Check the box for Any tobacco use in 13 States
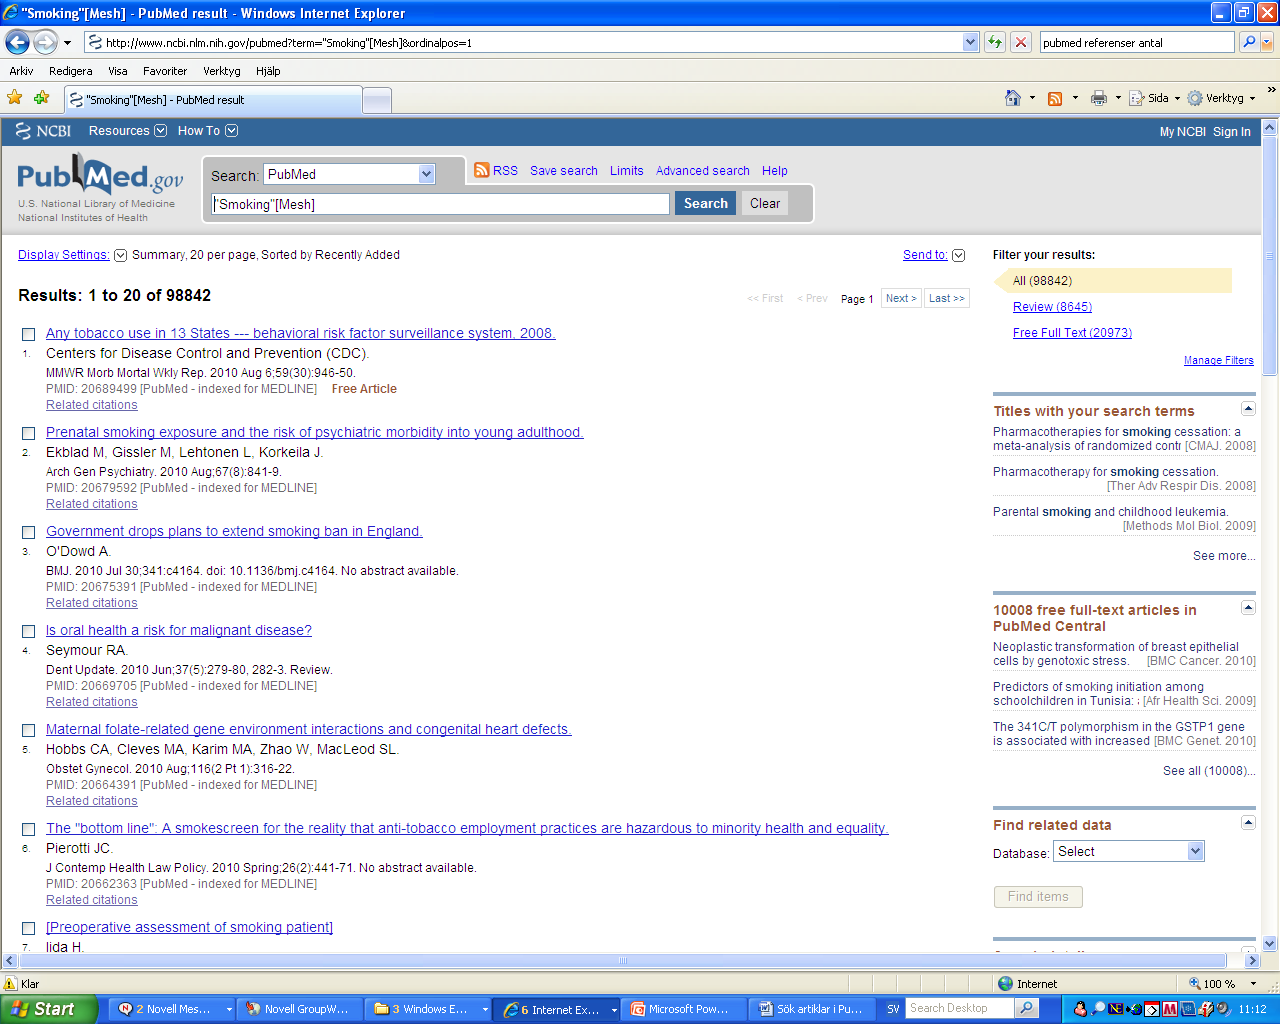This screenshot has width=1280, height=1024. [x=28, y=334]
